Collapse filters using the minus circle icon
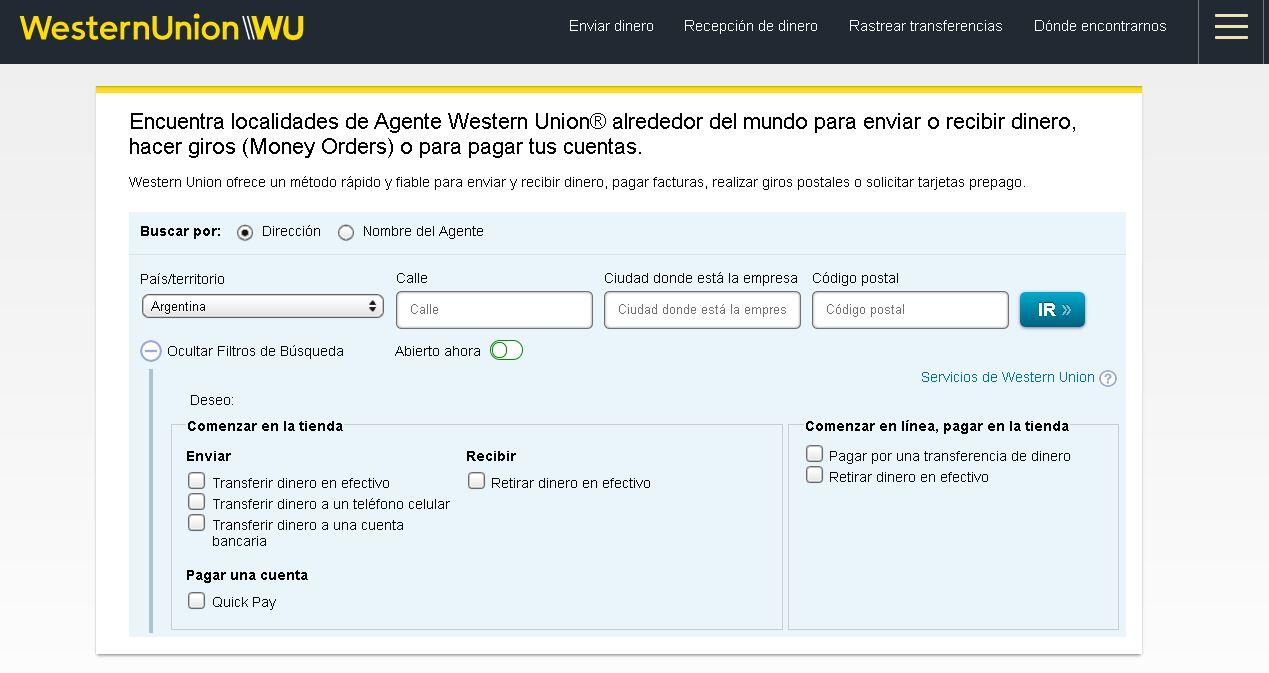Image resolution: width=1269 pixels, height=673 pixels. click(x=151, y=351)
